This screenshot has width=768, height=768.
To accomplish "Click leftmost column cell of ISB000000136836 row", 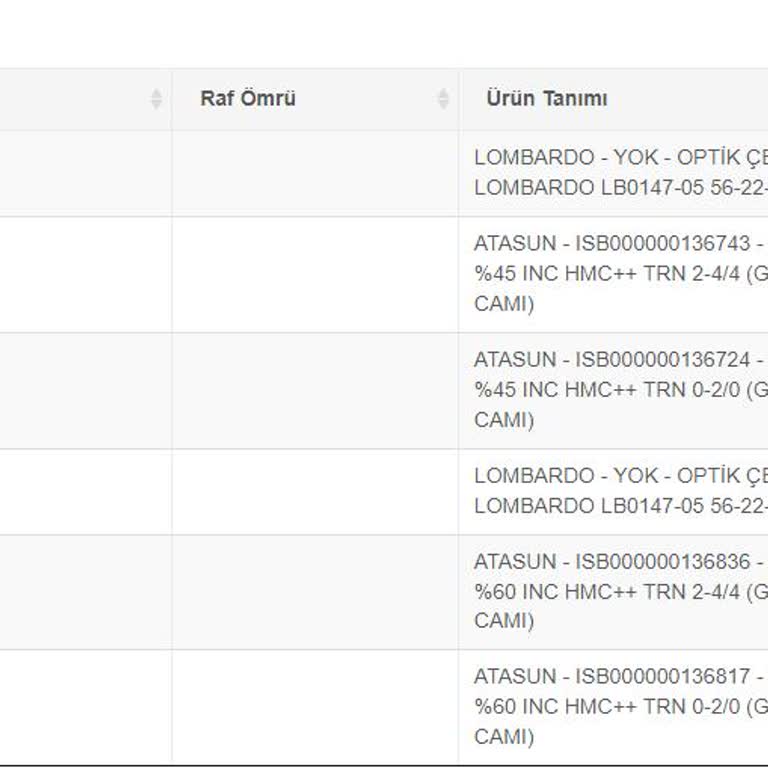I will click(x=85, y=592).
